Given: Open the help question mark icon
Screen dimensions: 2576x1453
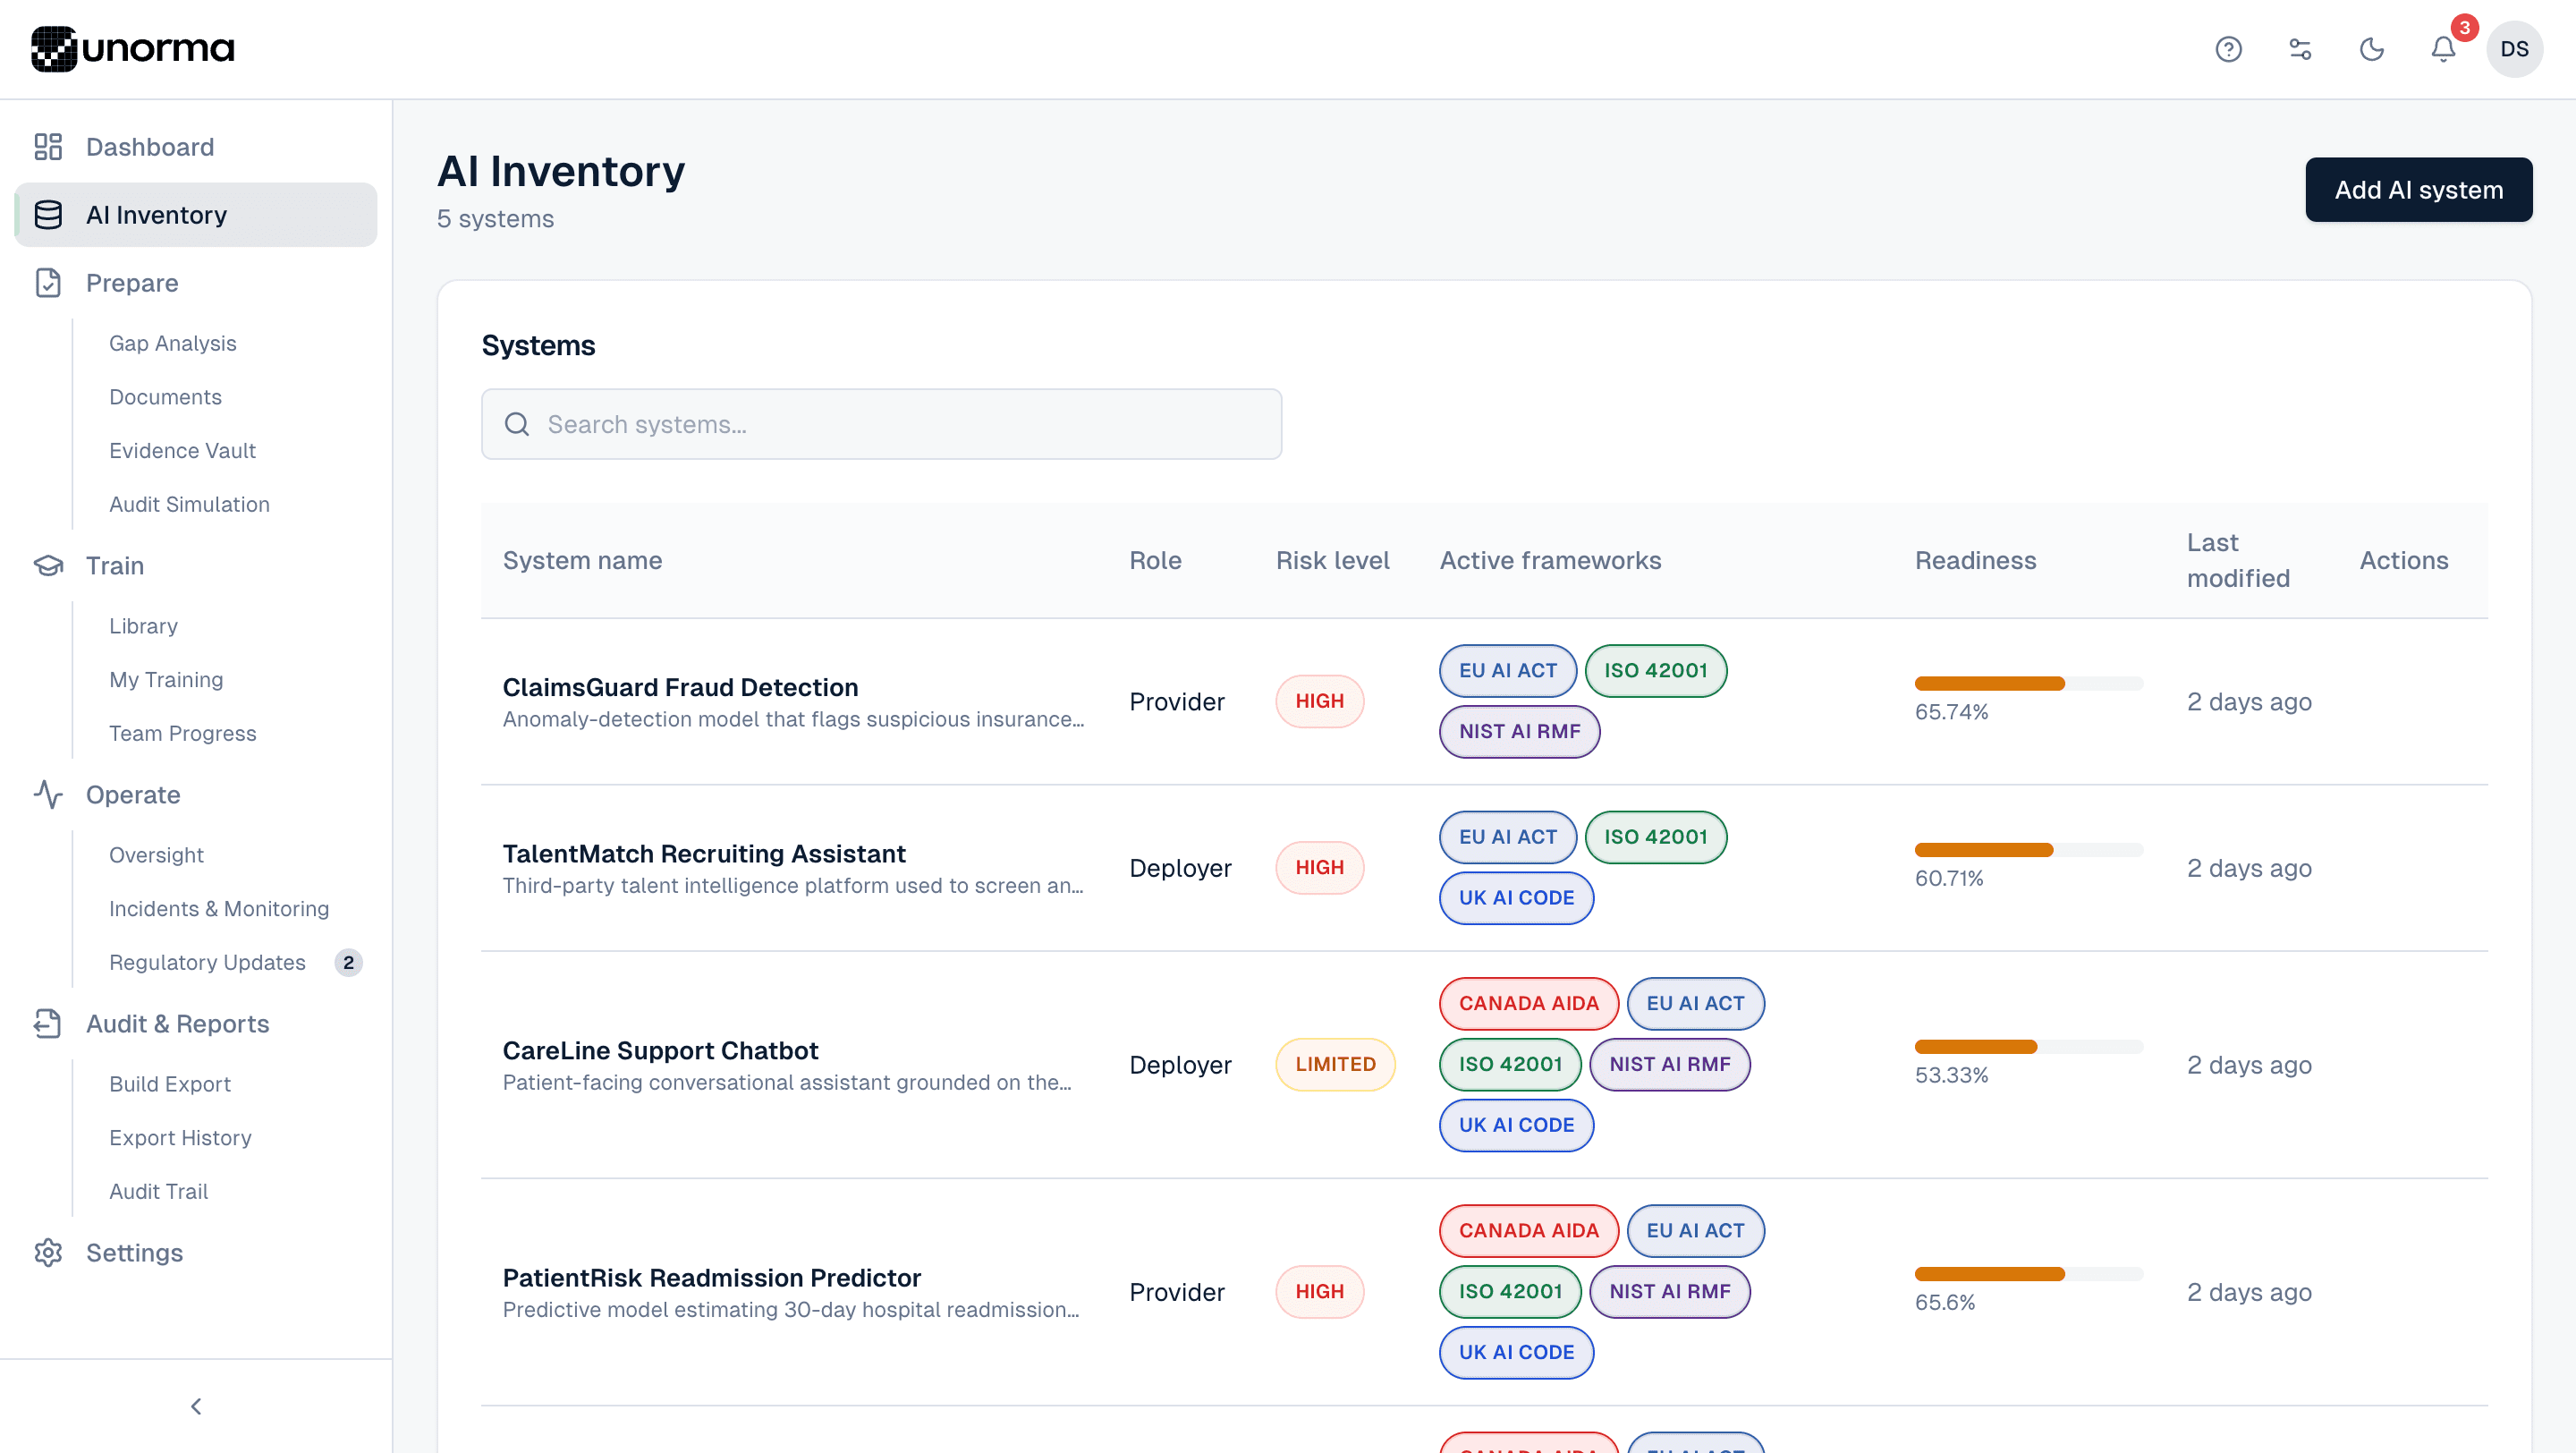Looking at the screenshot, I should [x=2228, y=49].
